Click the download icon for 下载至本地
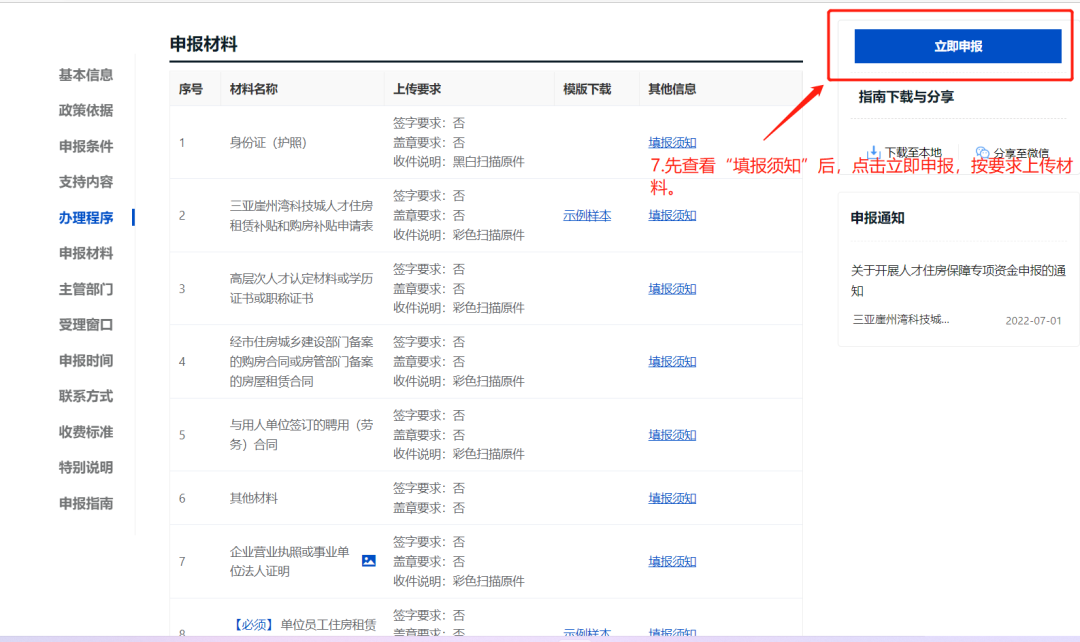Viewport: 1080px width, 642px height. 873,152
